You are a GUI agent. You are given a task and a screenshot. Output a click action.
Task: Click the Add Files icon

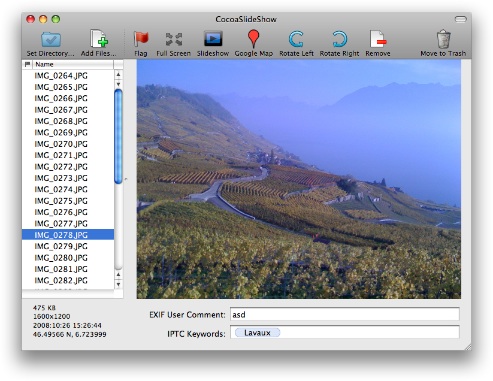[x=99, y=40]
